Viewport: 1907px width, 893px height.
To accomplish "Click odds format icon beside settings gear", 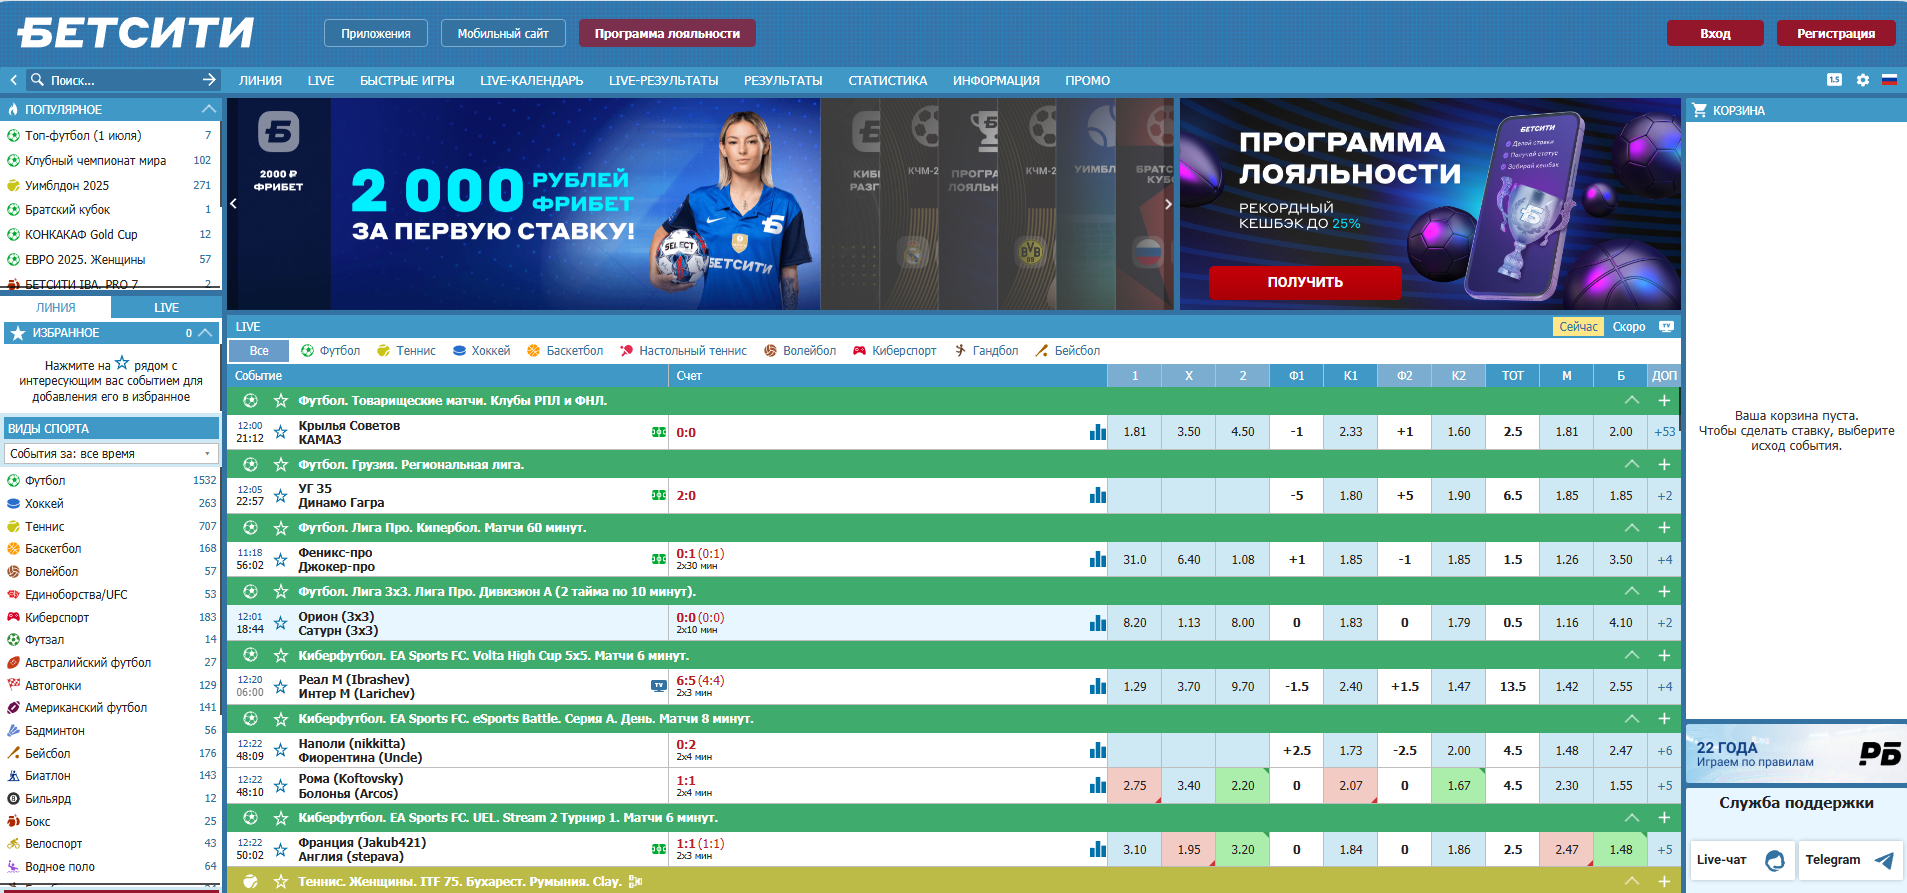I will (1834, 80).
